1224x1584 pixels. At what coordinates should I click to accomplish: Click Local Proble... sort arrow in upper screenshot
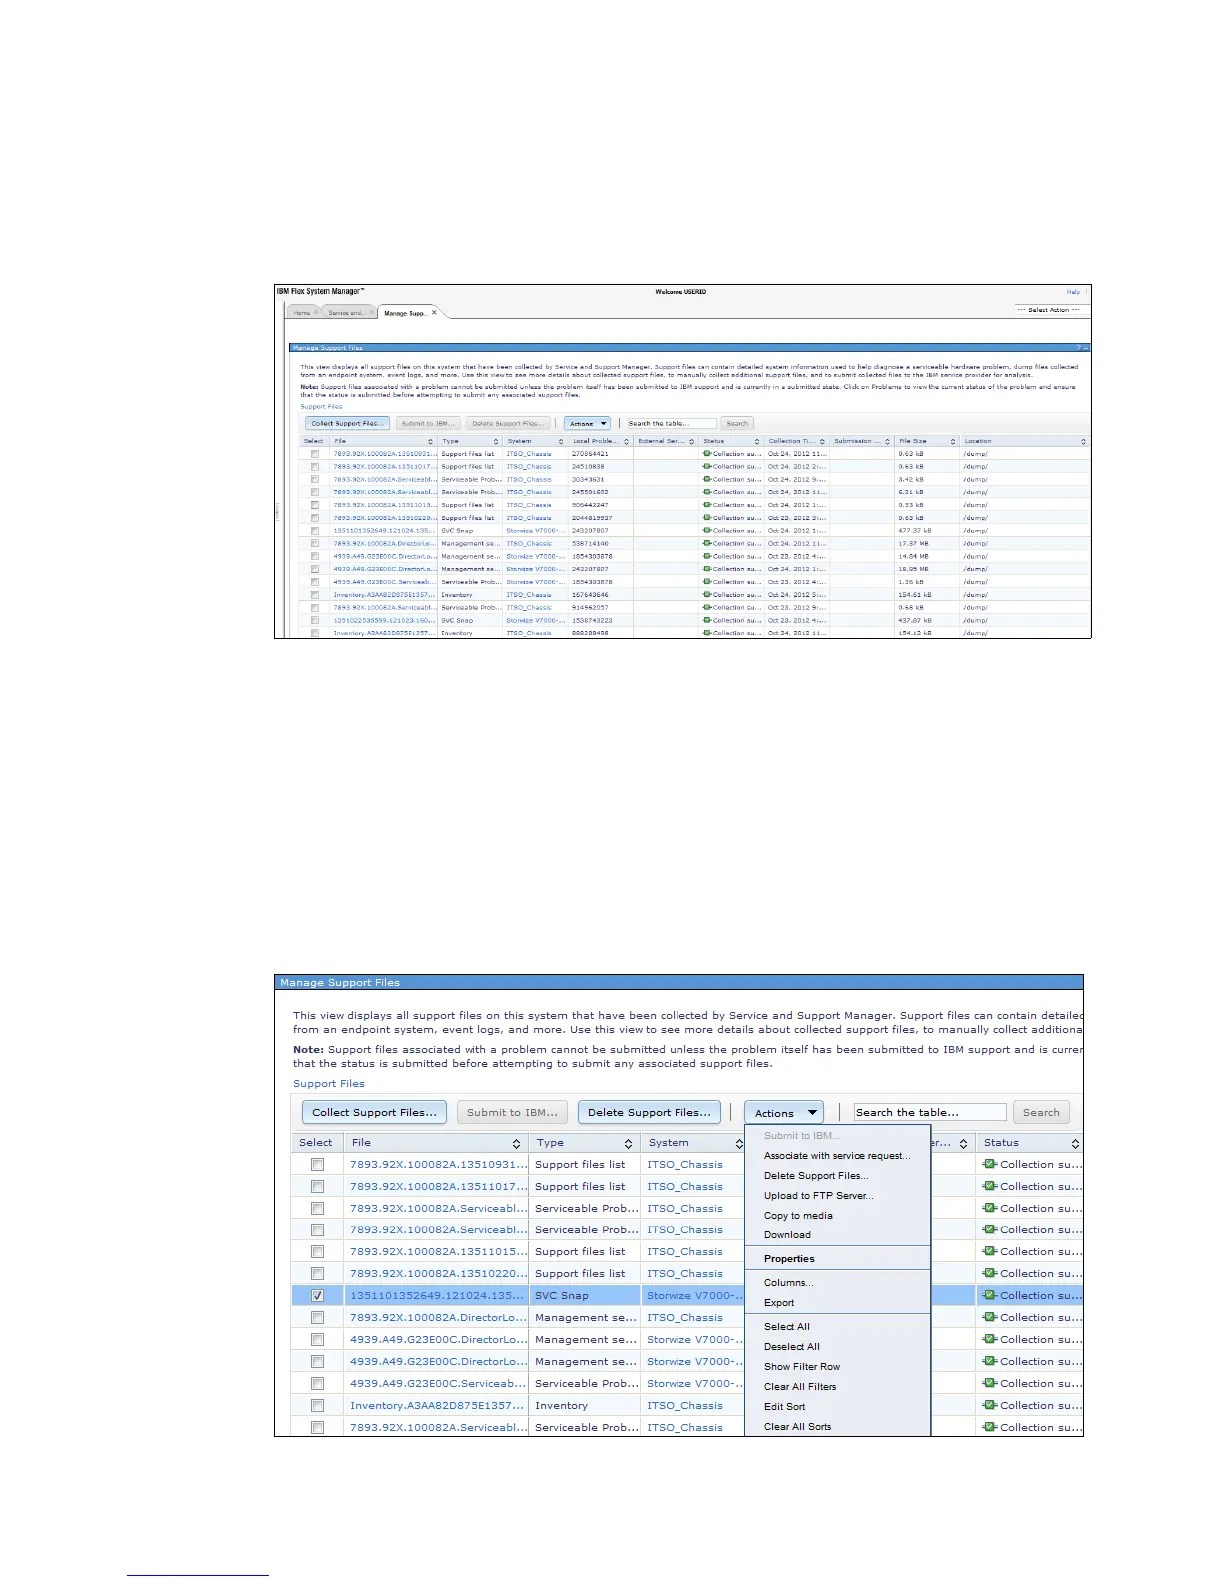pyautogui.click(x=626, y=441)
